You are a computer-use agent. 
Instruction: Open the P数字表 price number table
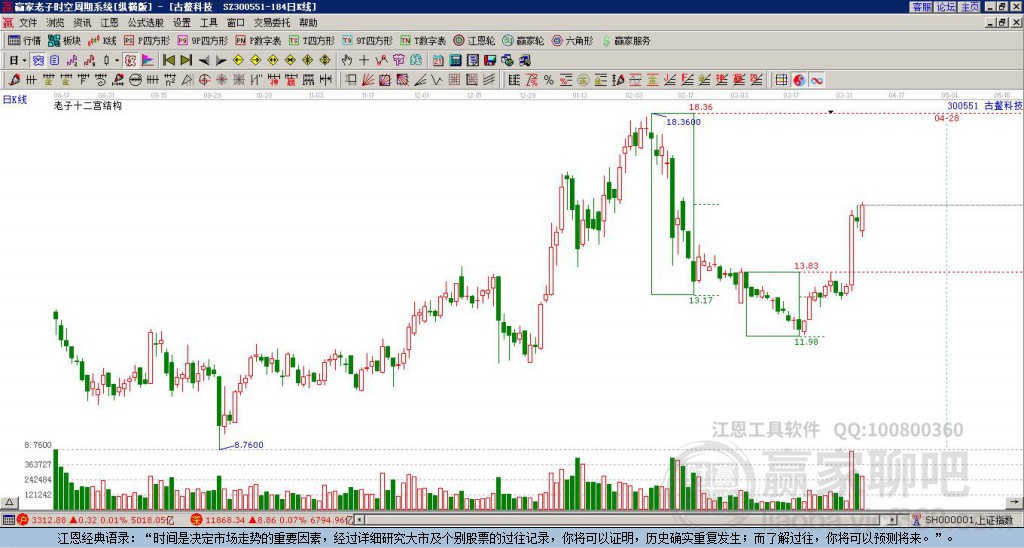pos(259,40)
